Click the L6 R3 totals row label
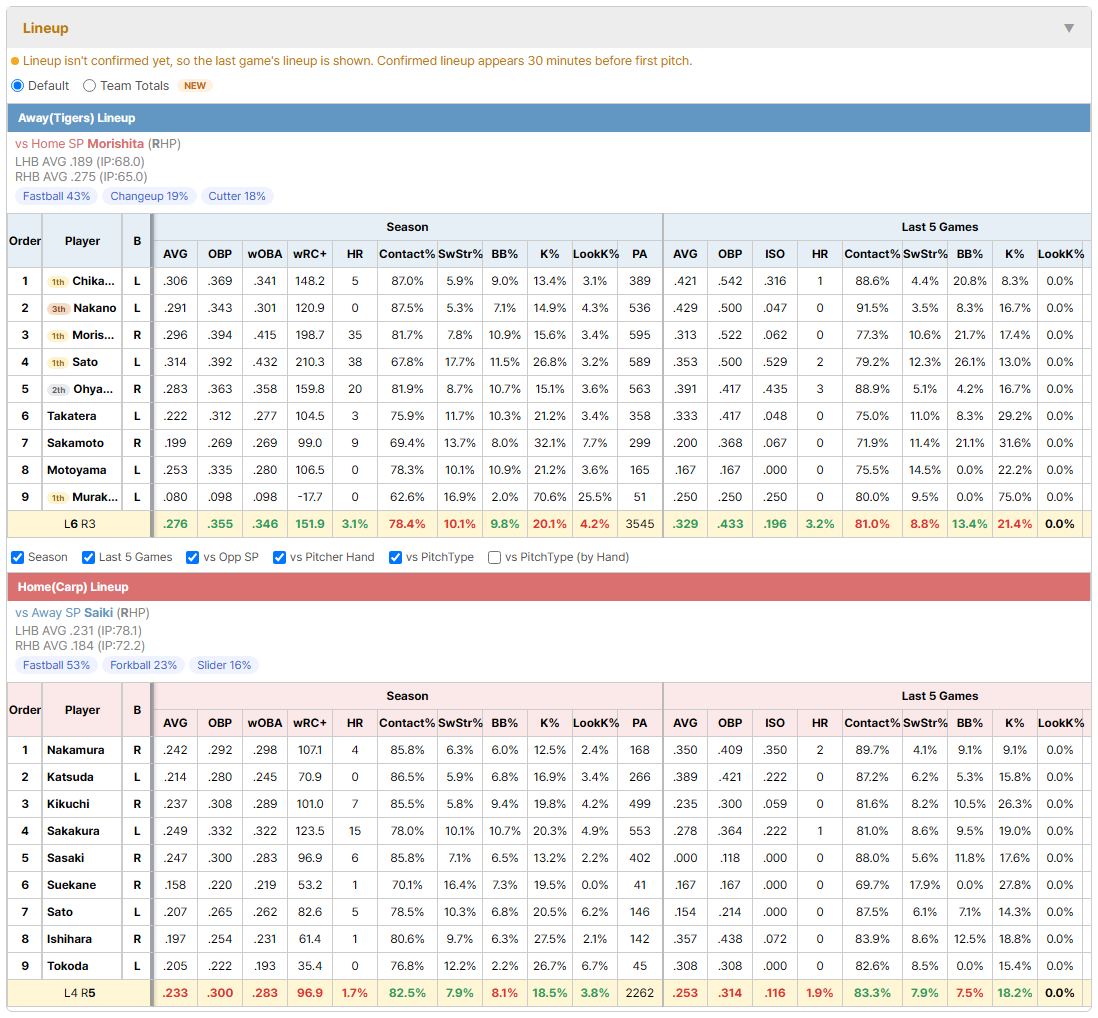This screenshot has width=1098, height=1018. [x=79, y=524]
